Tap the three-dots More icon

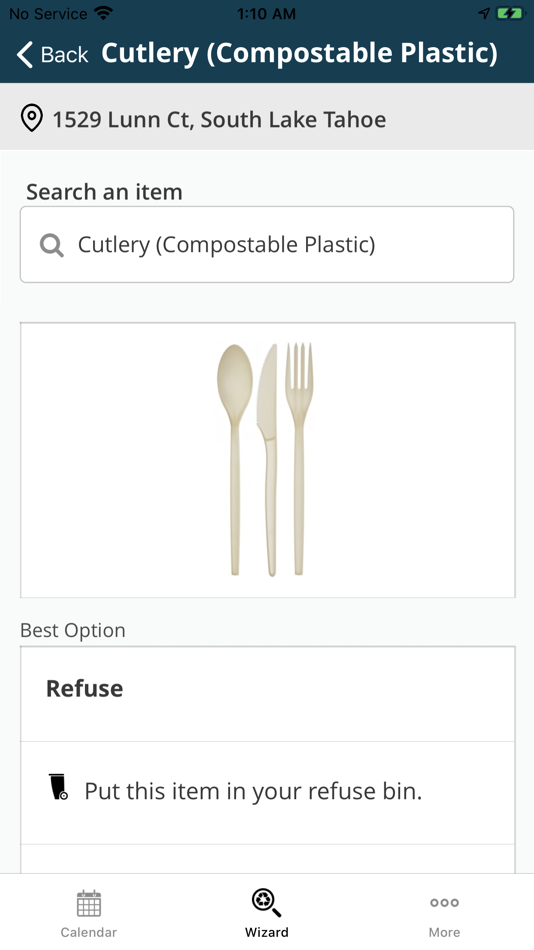[444, 903]
